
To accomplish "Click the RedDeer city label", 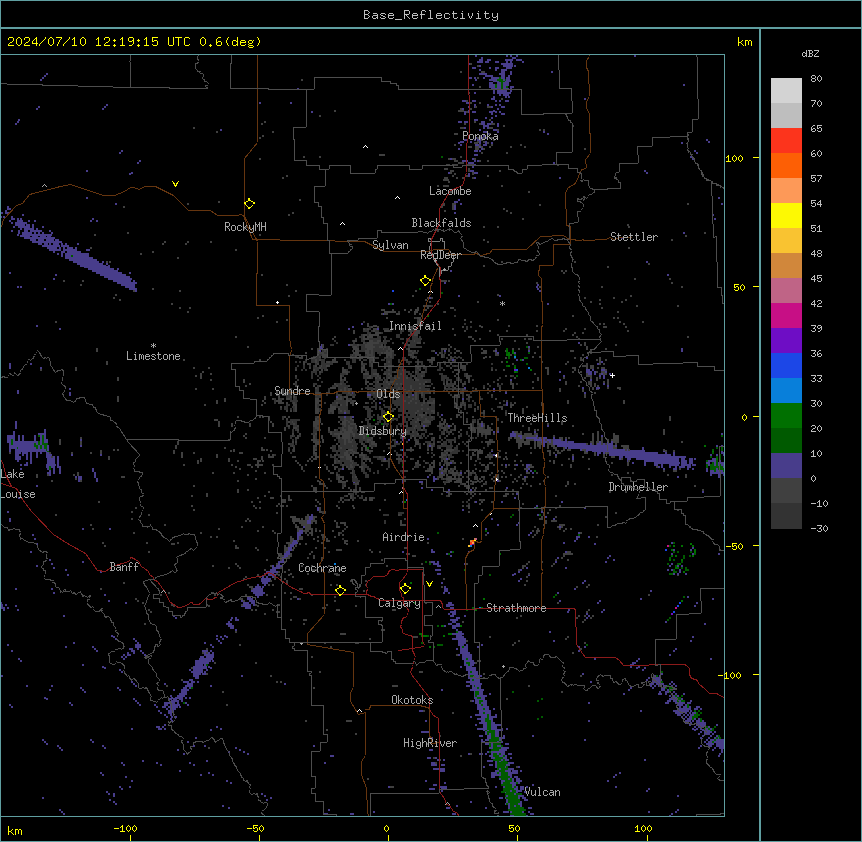I will [440, 255].
